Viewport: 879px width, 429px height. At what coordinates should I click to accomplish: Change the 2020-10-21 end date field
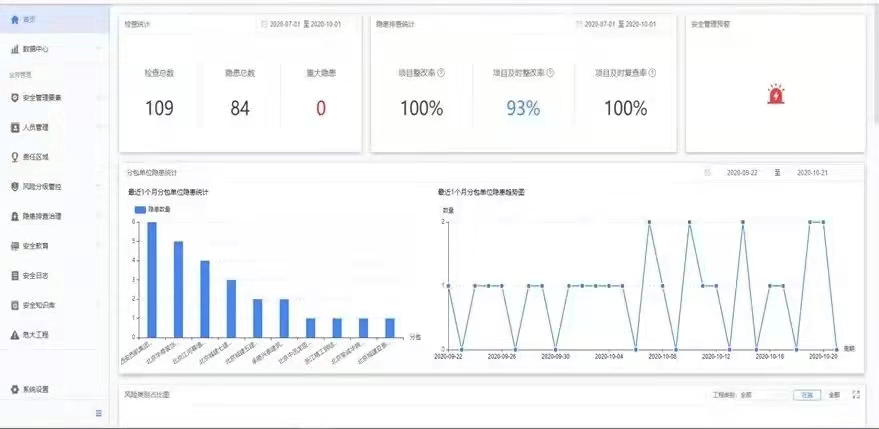(x=812, y=173)
